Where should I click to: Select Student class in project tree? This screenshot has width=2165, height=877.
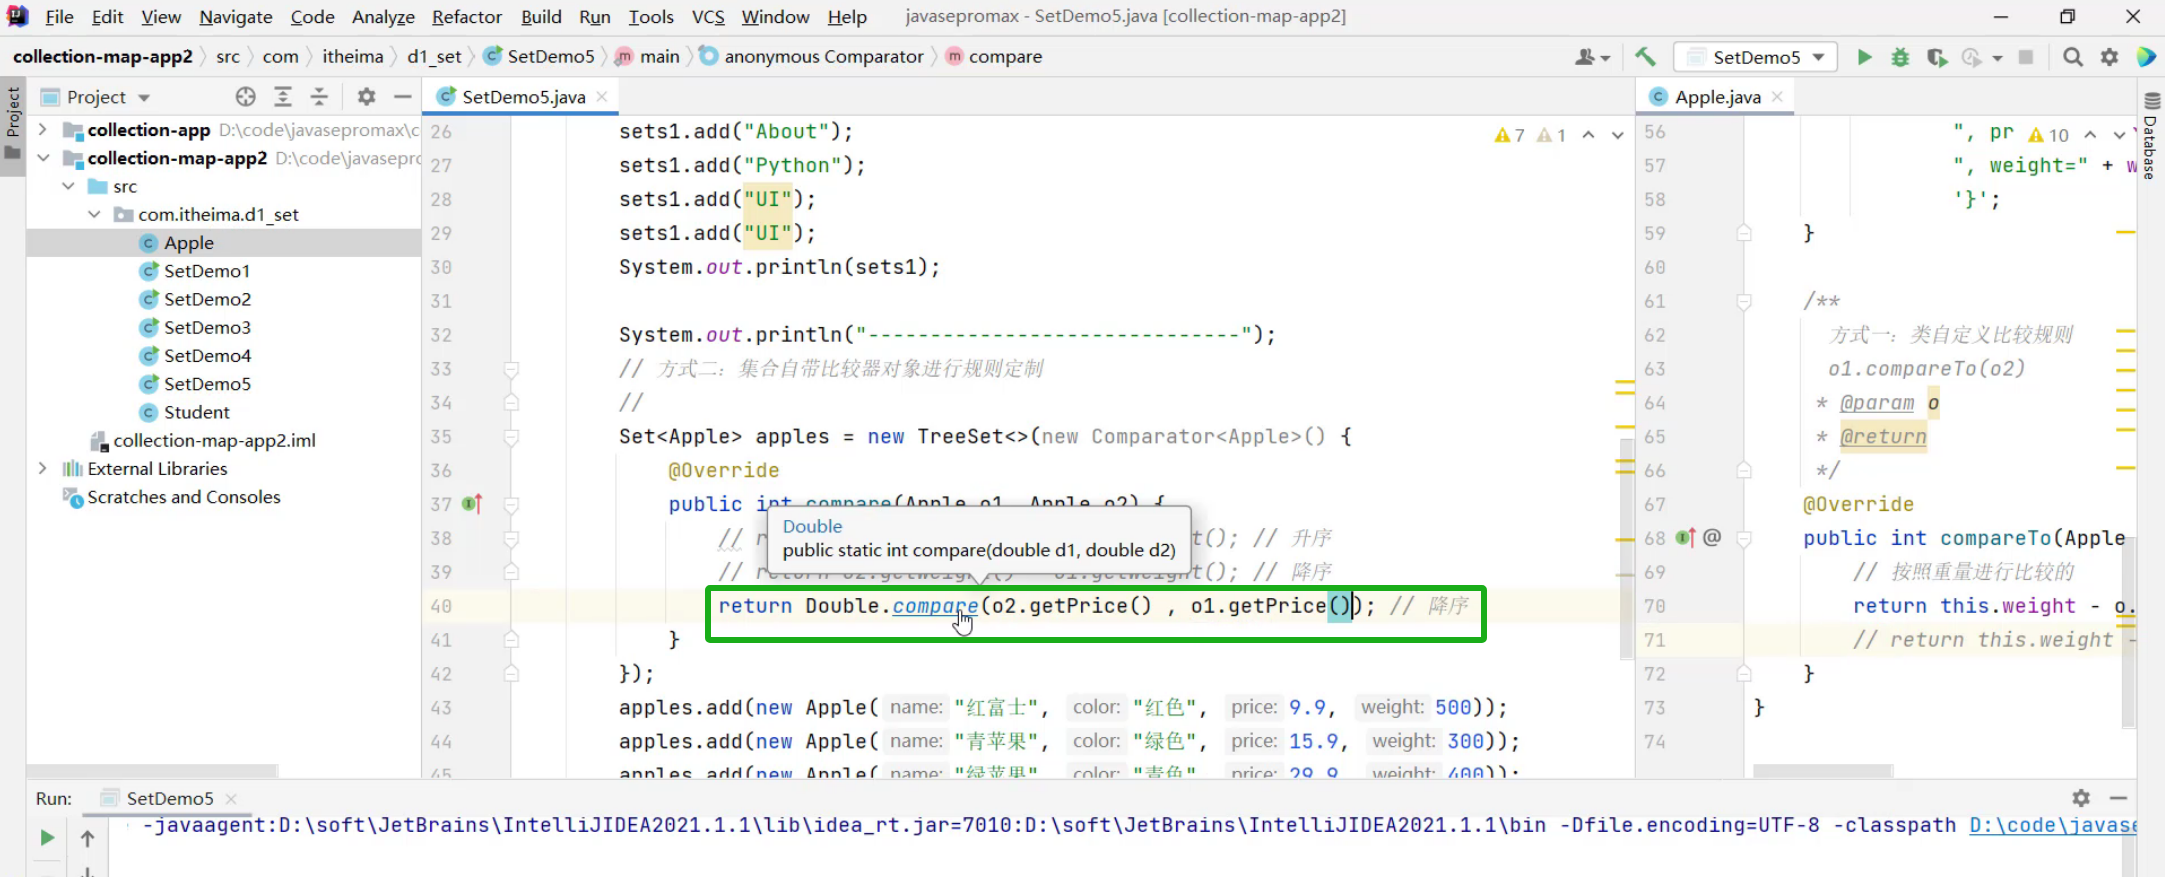[x=196, y=412]
